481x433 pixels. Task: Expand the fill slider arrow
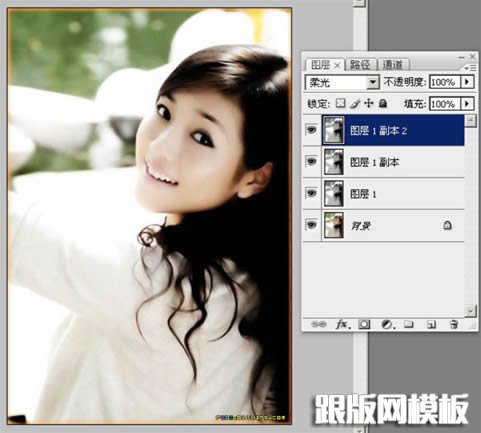click(x=467, y=104)
